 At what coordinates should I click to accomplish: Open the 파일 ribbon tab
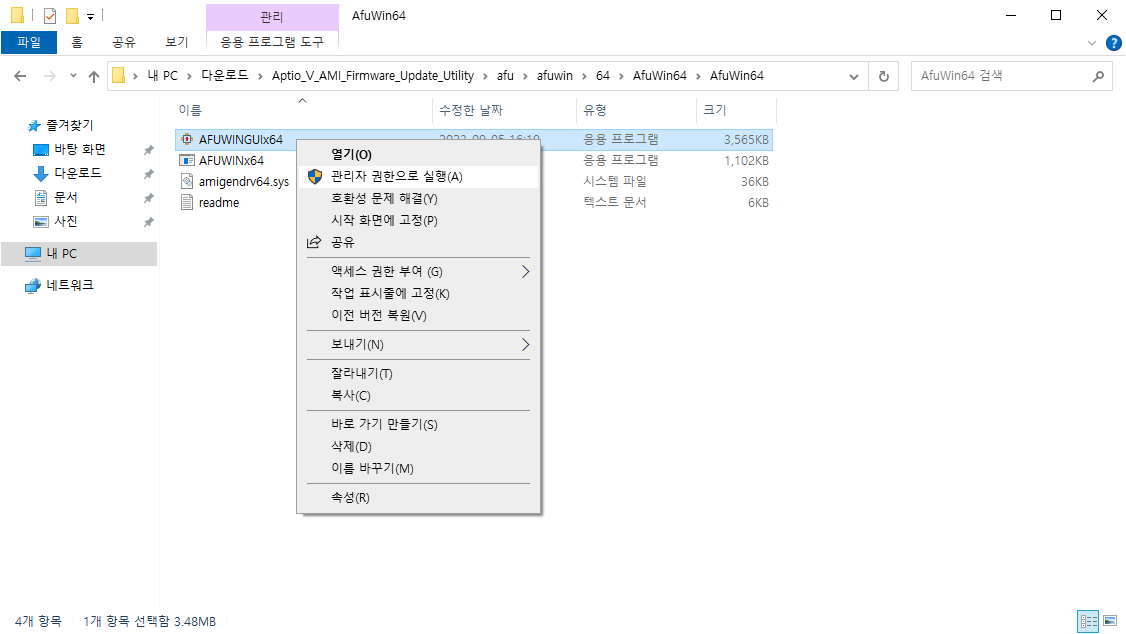(x=29, y=42)
